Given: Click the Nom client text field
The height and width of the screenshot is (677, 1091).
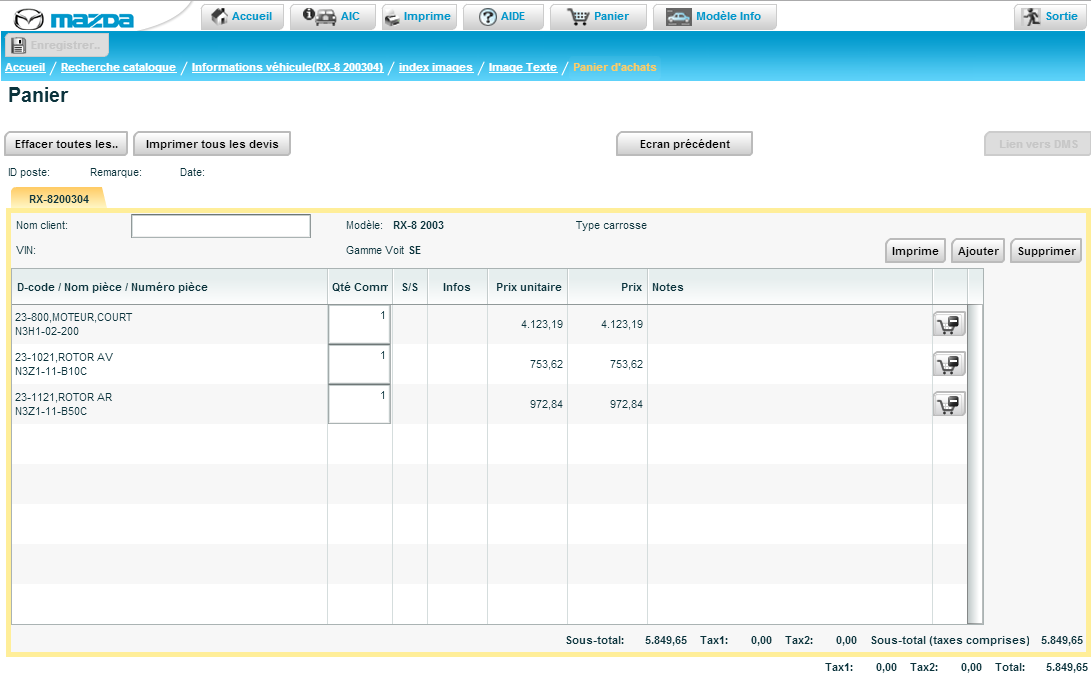Looking at the screenshot, I should click(221, 226).
